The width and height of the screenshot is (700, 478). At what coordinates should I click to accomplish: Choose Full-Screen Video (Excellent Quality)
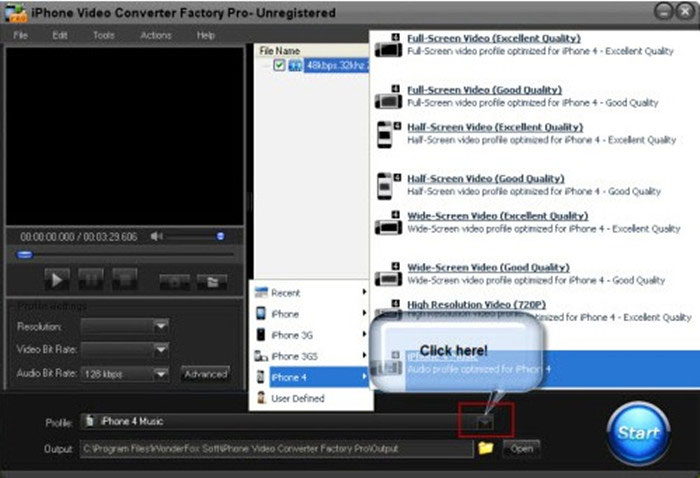[493, 38]
